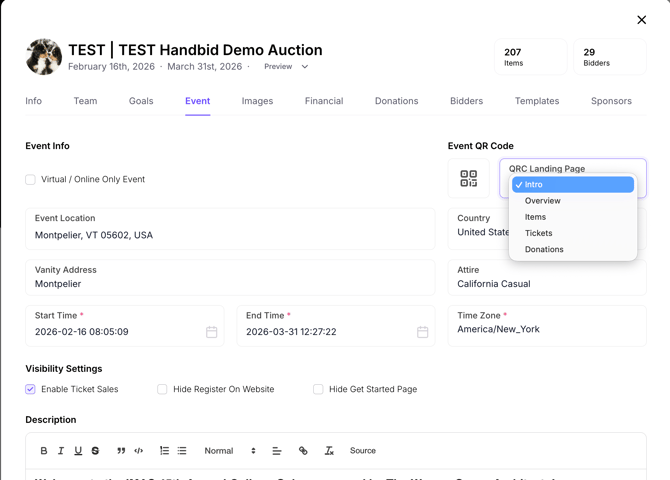Screen dimensions: 670x480
Task: Select Items in landing page list
Action: click(x=573, y=217)
